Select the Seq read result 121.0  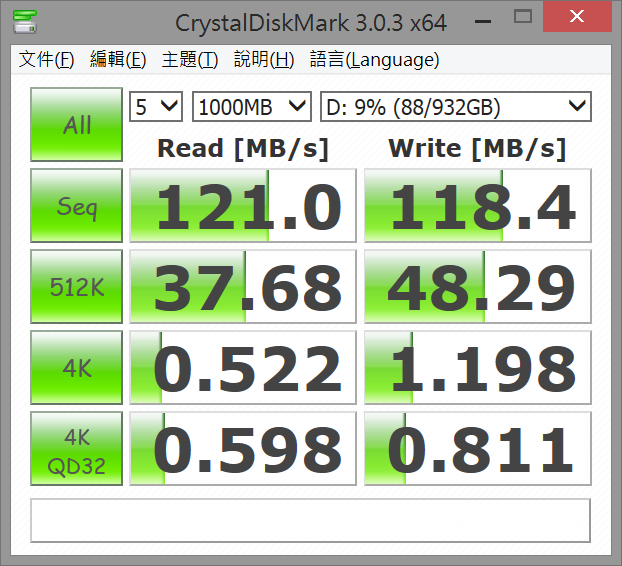[243, 205]
